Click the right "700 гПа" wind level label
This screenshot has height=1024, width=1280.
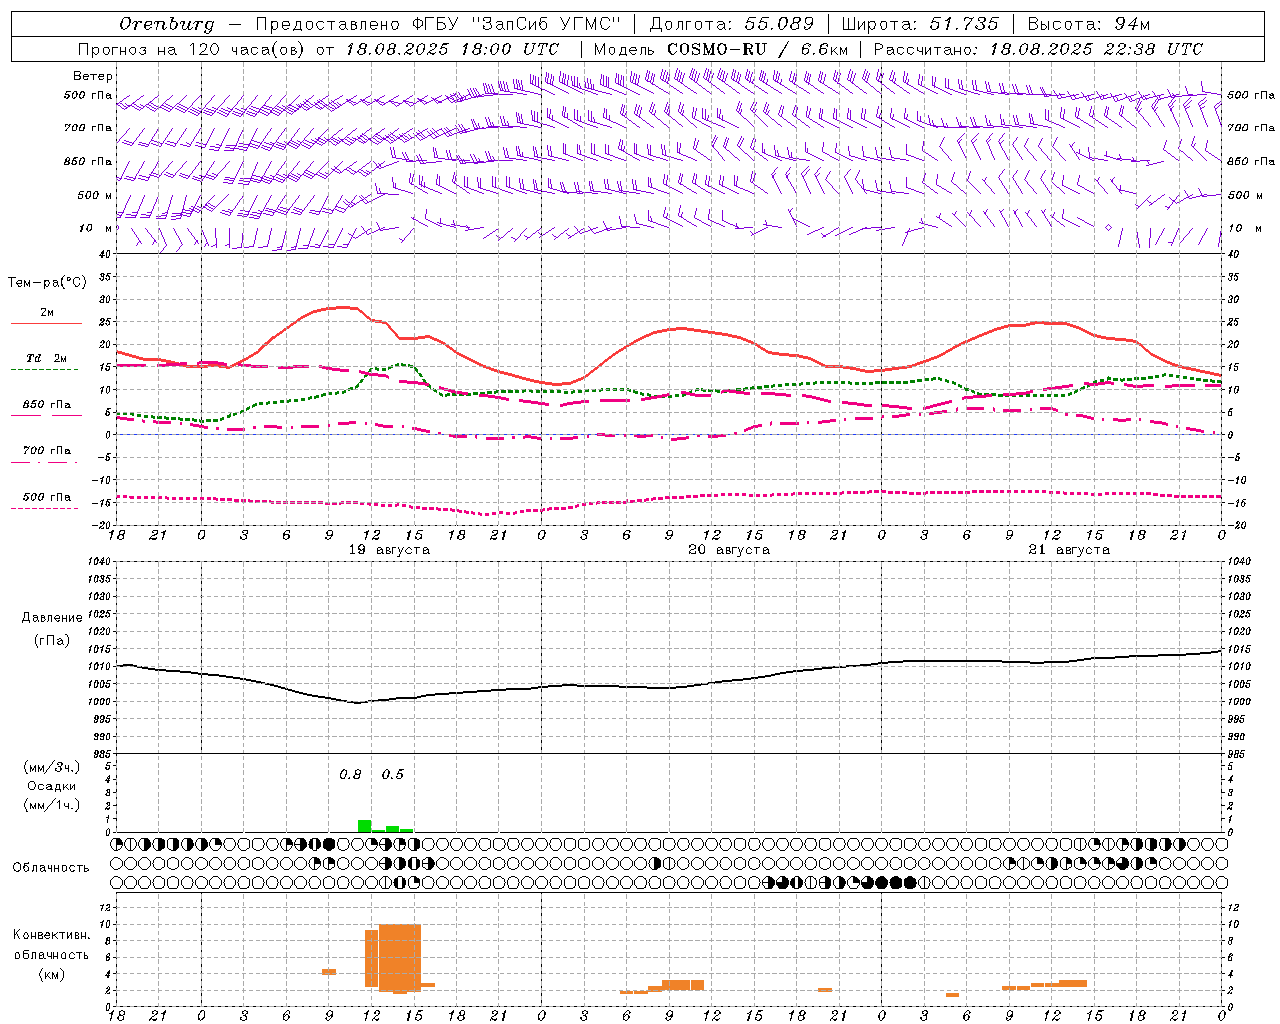tap(1251, 127)
